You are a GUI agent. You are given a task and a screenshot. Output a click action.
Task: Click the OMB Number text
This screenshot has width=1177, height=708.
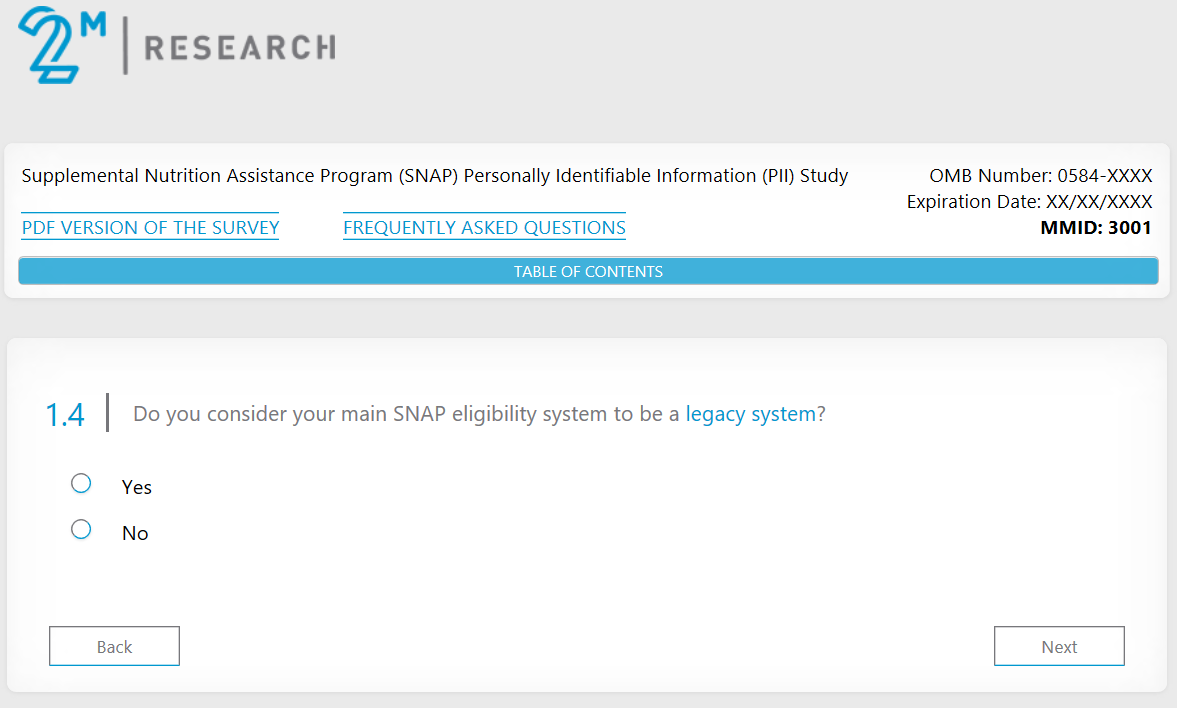coord(1040,176)
